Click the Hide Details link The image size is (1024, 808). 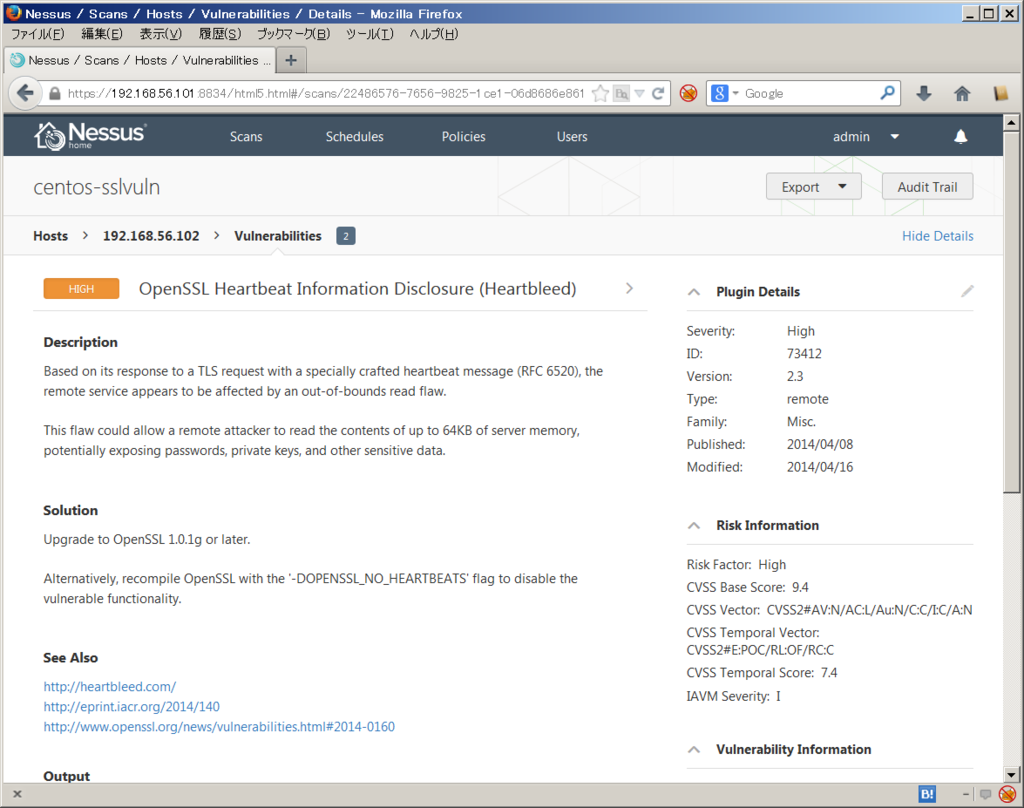(x=937, y=236)
